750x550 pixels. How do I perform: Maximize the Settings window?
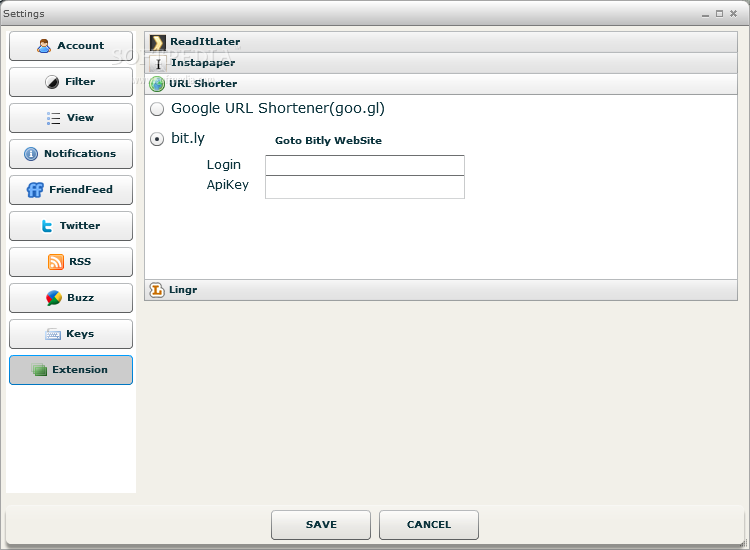[719, 14]
